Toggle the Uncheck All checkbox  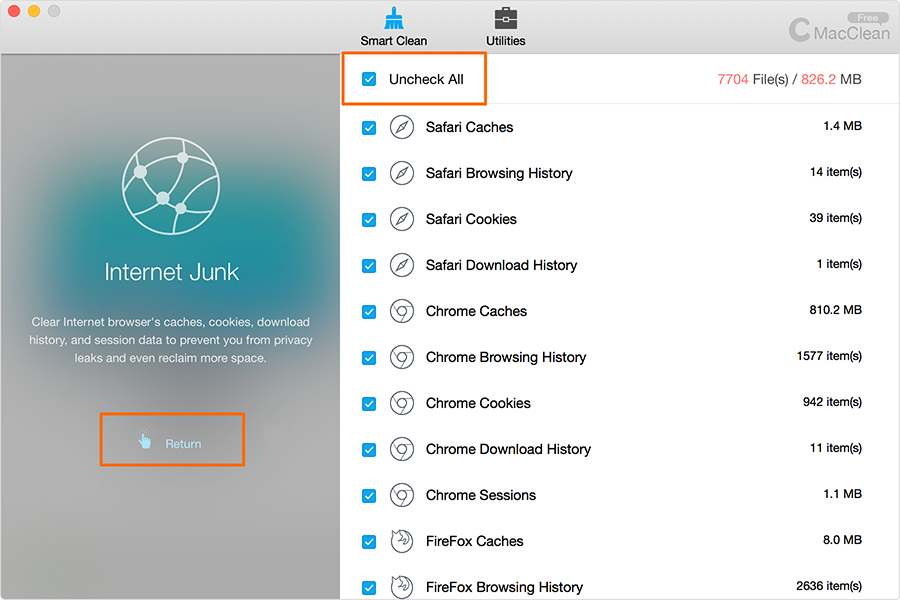coord(369,79)
